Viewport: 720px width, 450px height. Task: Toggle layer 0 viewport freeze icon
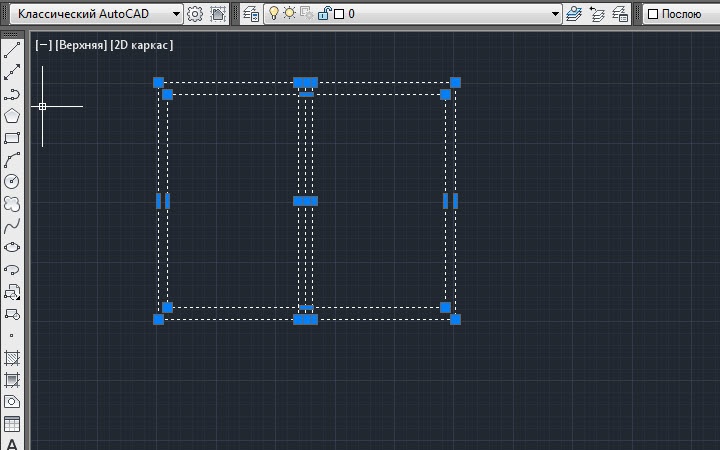pos(306,13)
